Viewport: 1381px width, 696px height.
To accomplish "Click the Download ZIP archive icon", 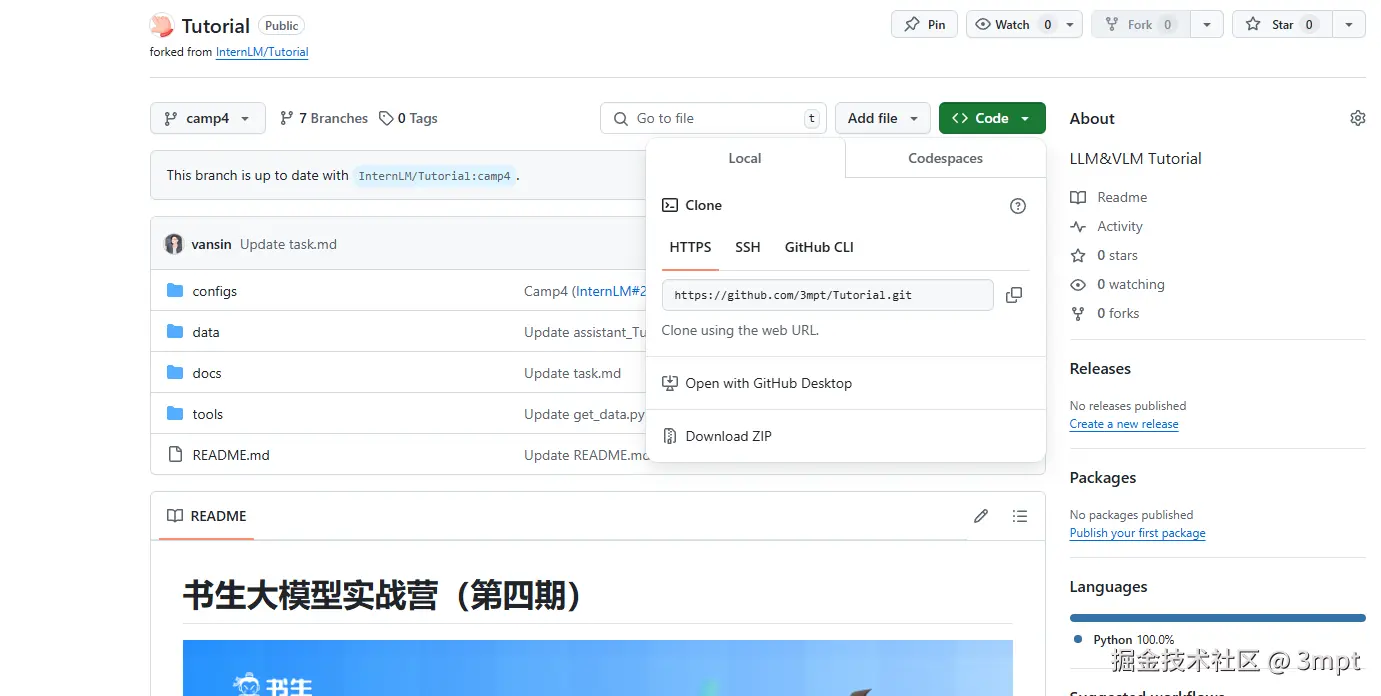I will pos(670,436).
